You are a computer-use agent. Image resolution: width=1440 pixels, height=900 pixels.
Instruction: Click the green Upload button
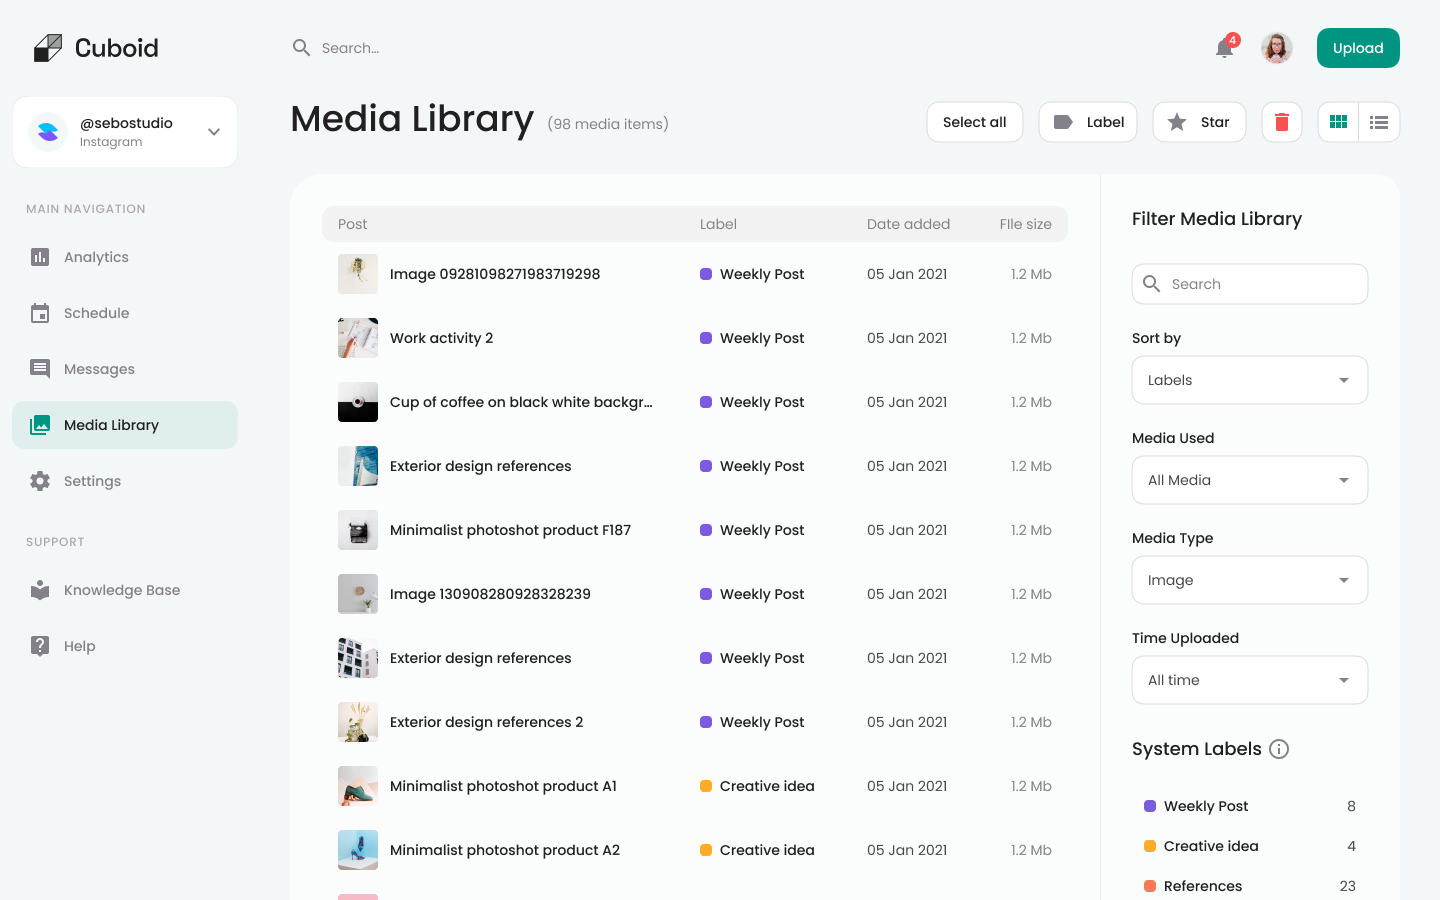[1358, 47]
